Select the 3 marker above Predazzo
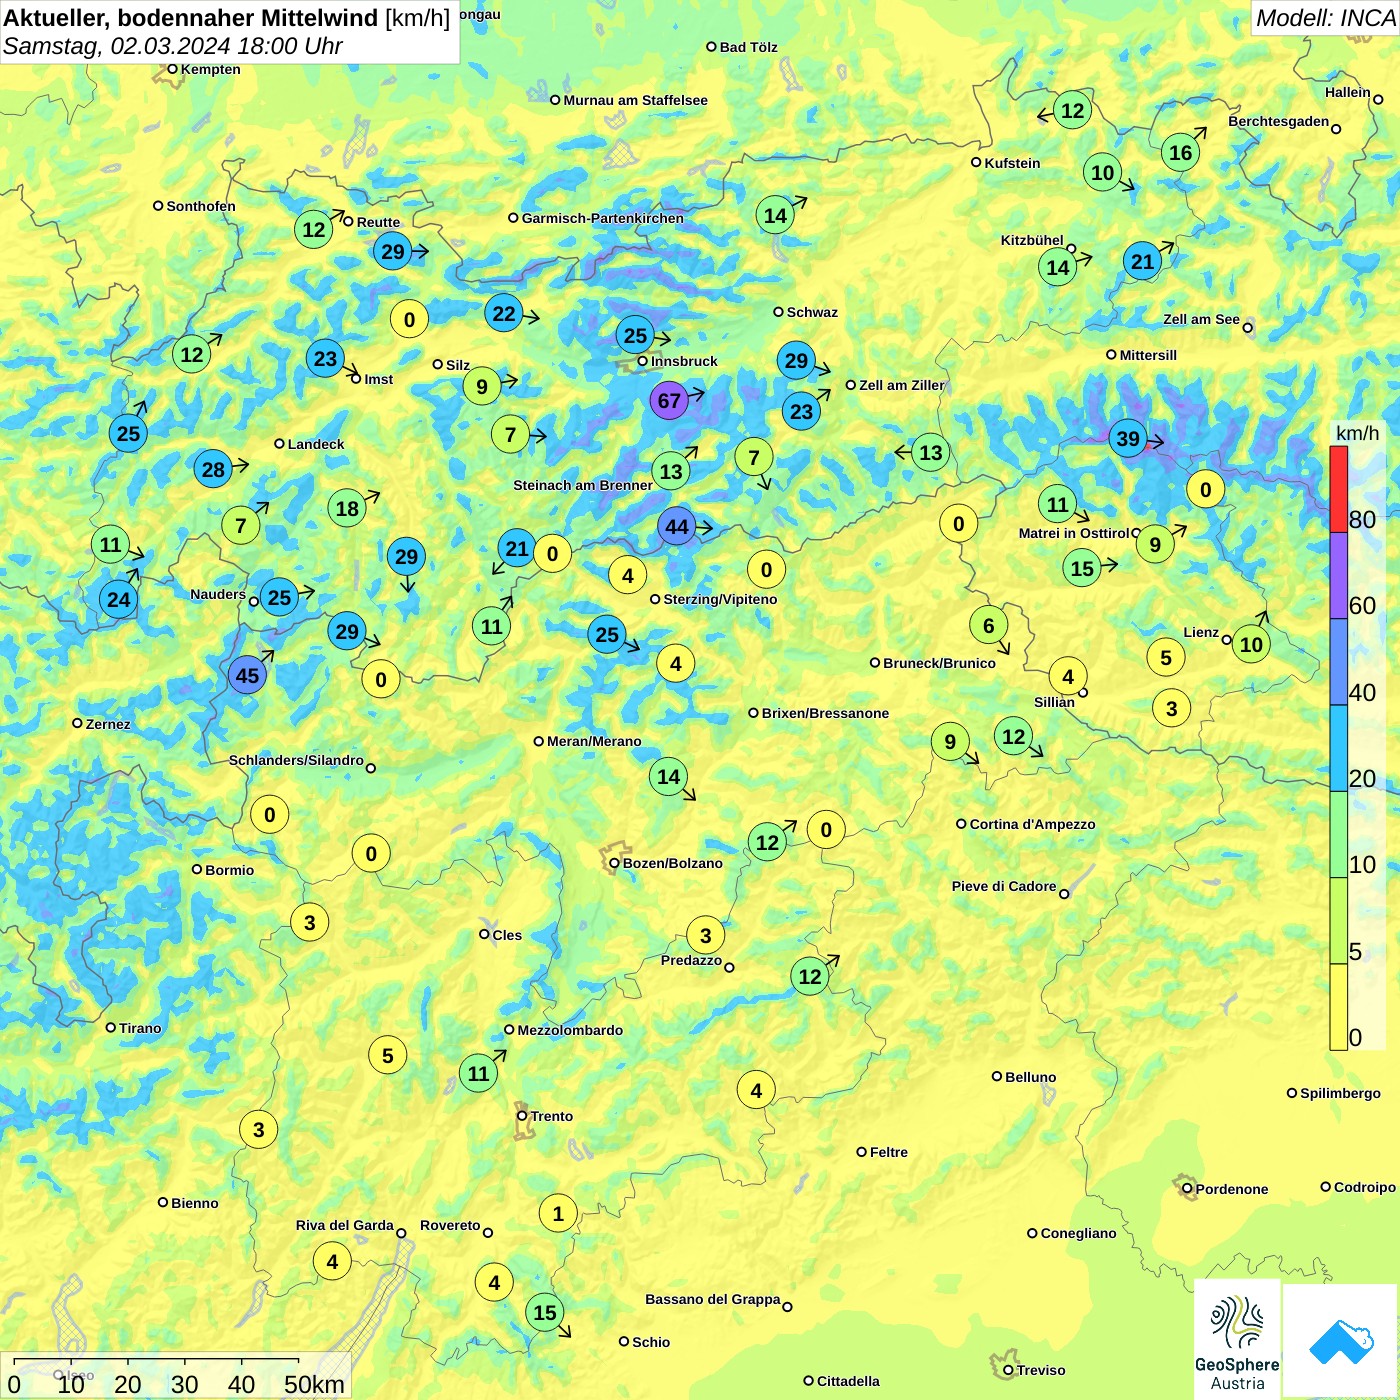Image resolution: width=1400 pixels, height=1400 pixels. [706, 935]
